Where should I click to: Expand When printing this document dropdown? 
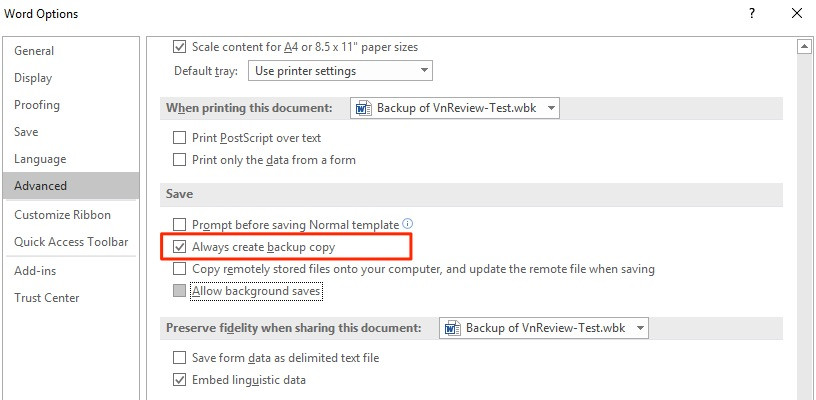coord(455,108)
